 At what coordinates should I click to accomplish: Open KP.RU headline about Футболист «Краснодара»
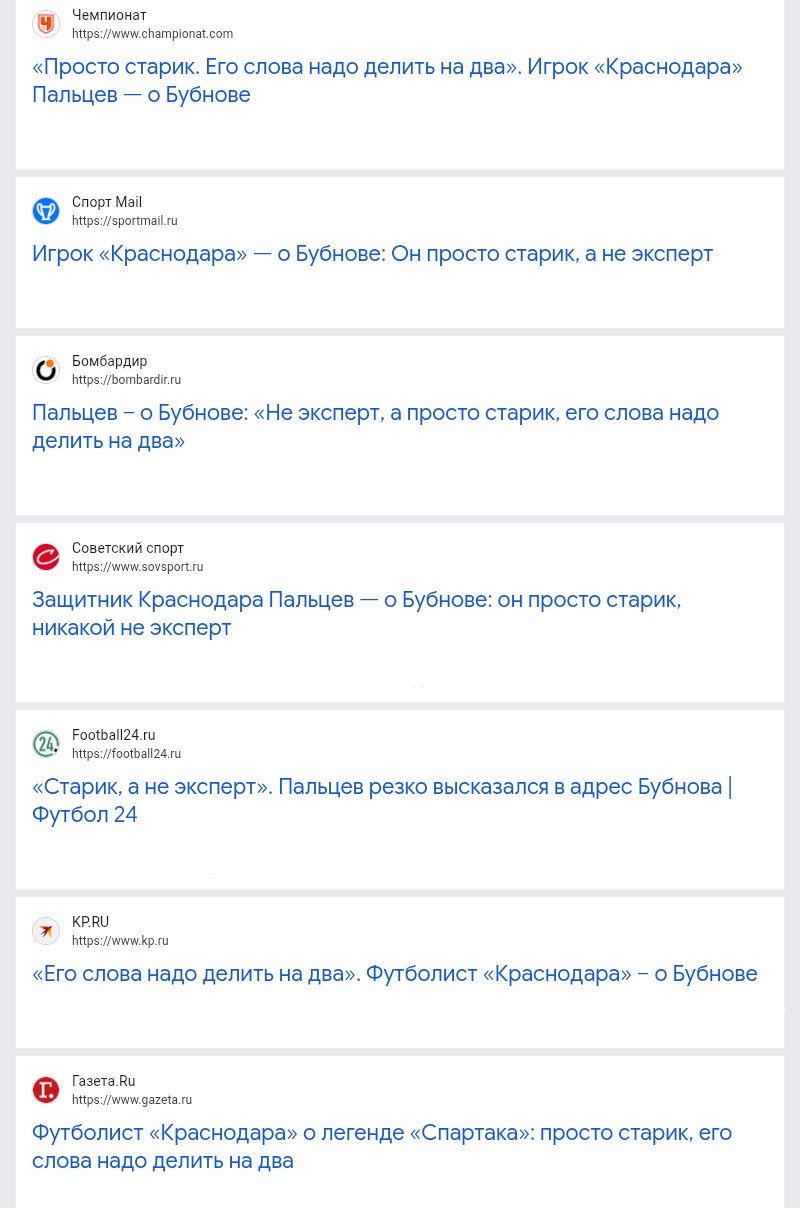coord(394,974)
